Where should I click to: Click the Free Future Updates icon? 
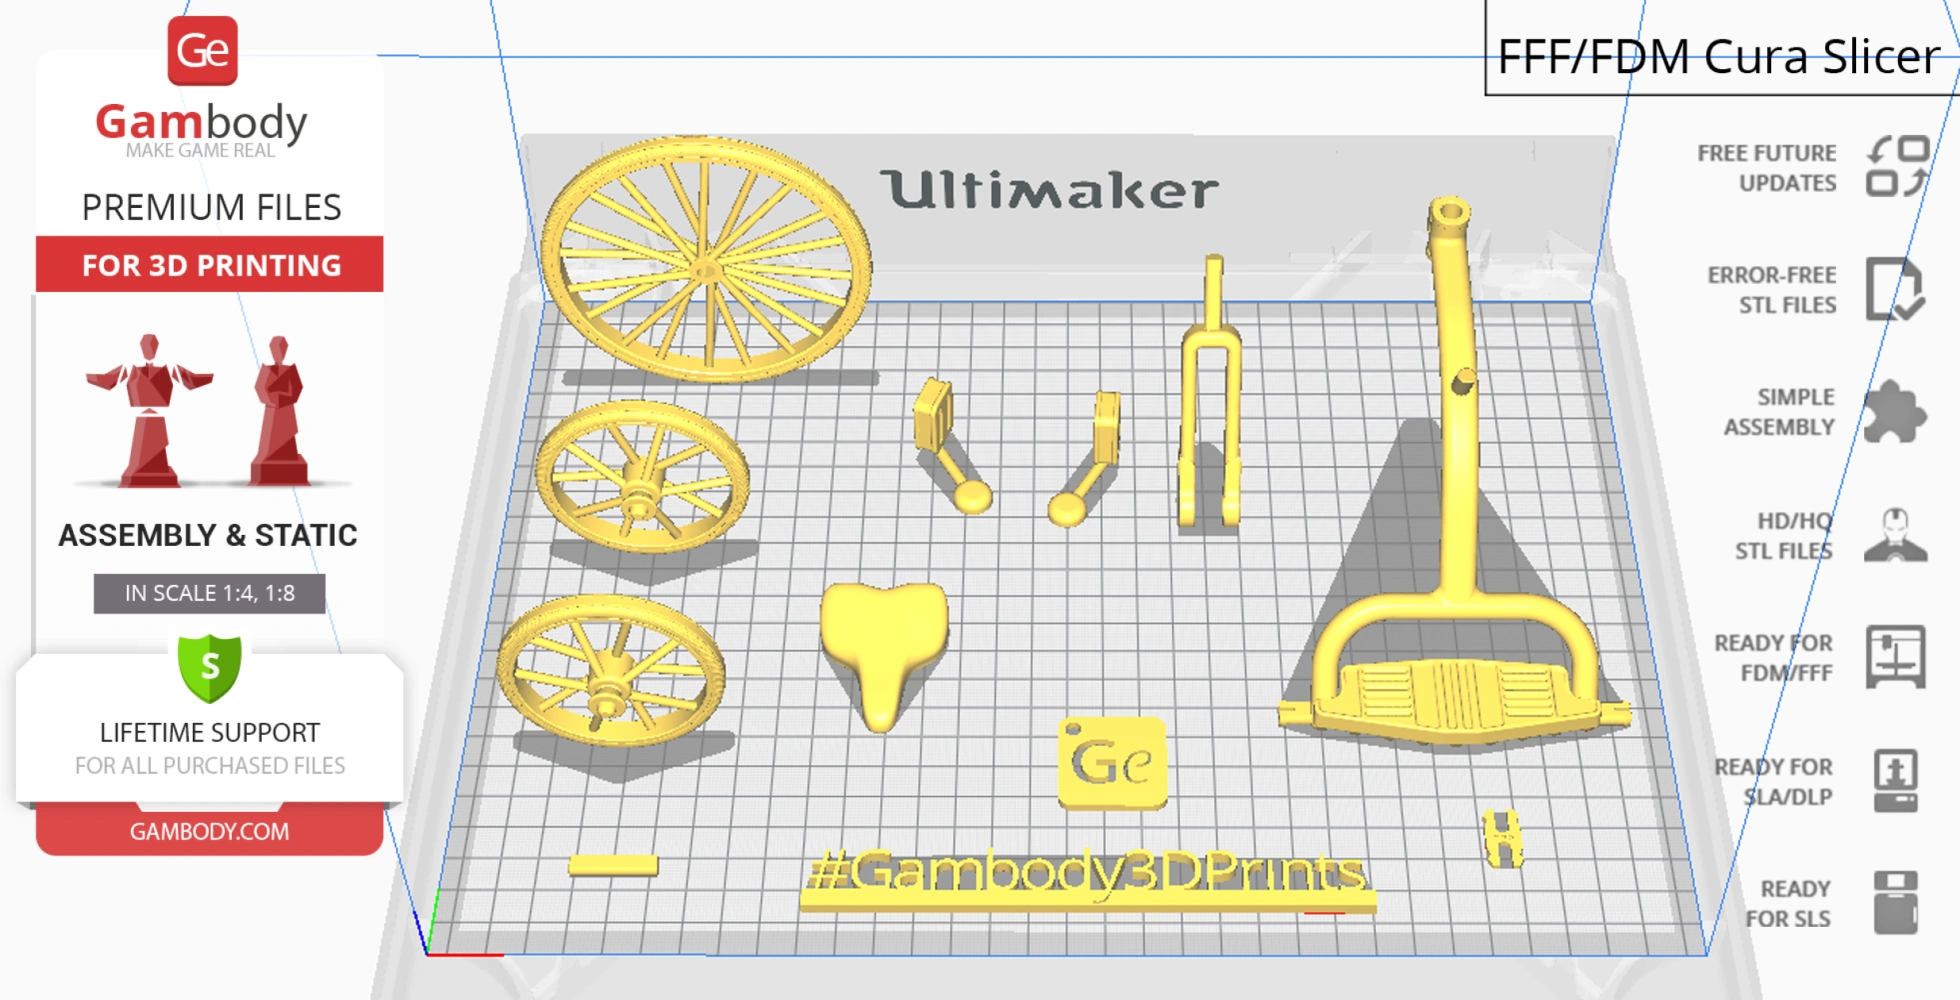point(1897,168)
